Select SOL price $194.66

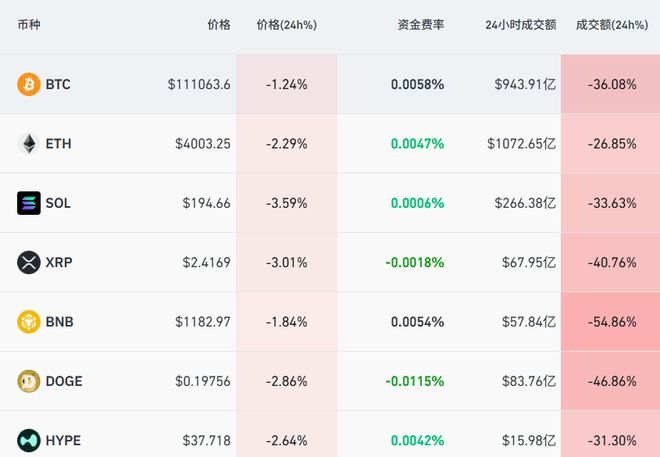pos(206,203)
